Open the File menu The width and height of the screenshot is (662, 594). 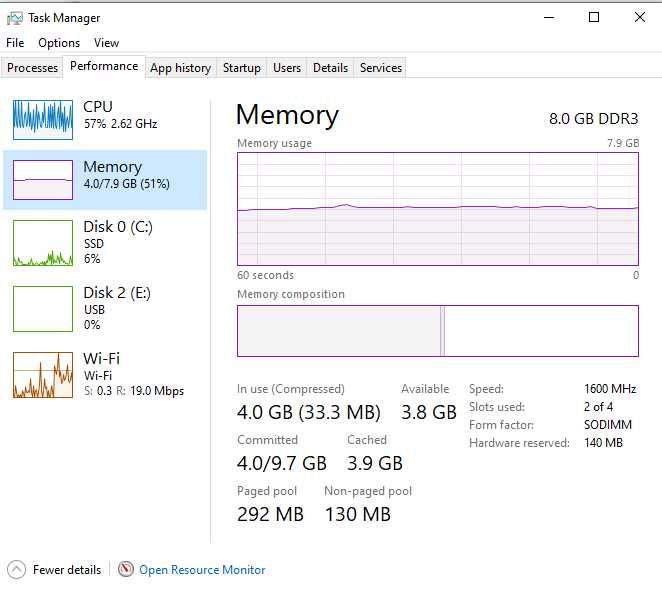[x=15, y=43]
